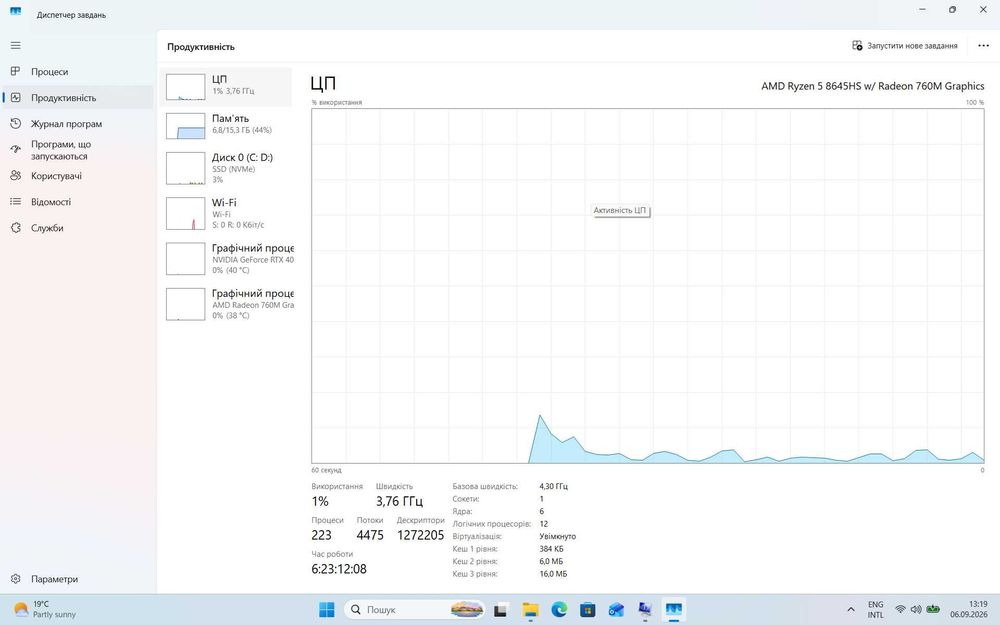The height and width of the screenshot is (625, 1000).
Task: Click the 384 КБ L1 cache value
Action: click(x=551, y=548)
